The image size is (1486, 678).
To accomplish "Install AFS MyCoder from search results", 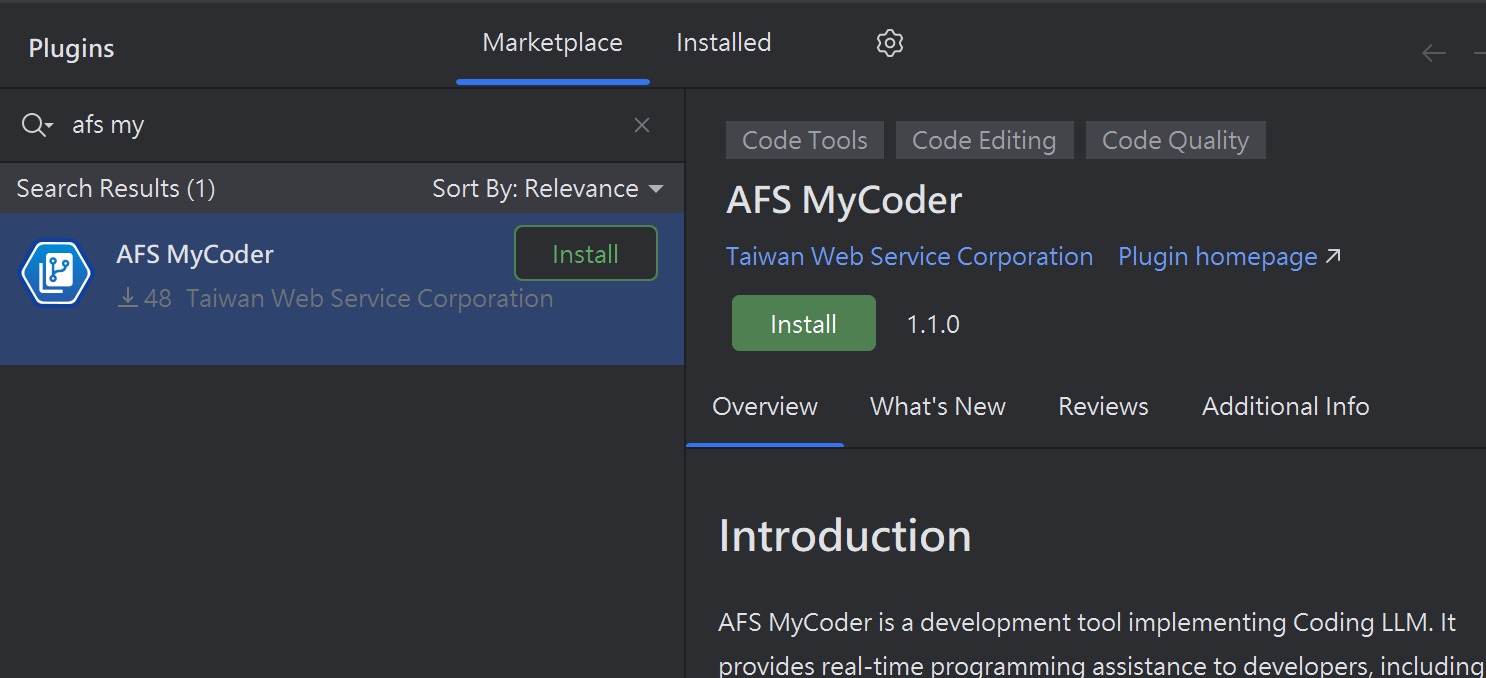I will (x=586, y=254).
